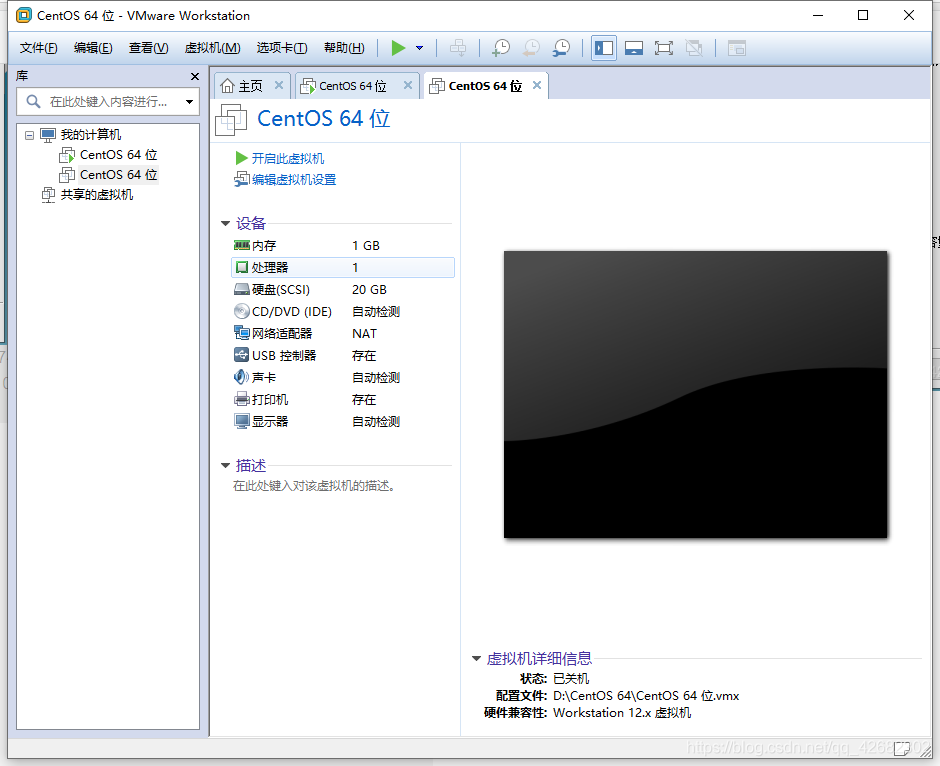This screenshot has height=766, width=940.
Task: Open the power options dropdown arrow
Action: [420, 48]
